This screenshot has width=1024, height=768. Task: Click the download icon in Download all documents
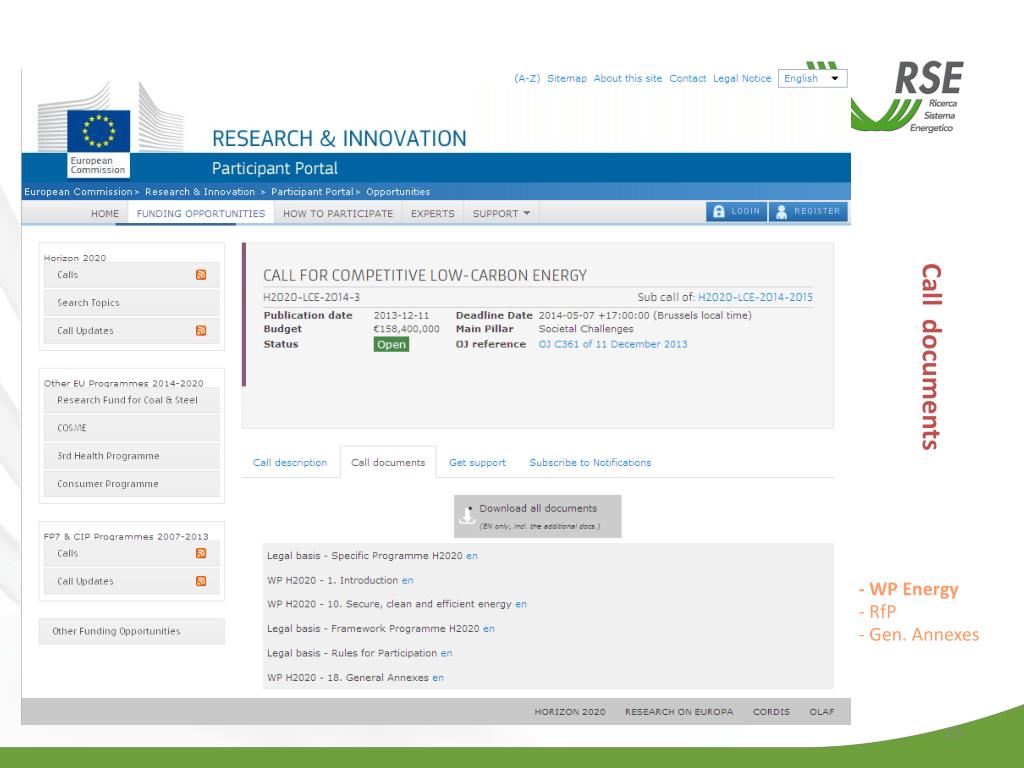(467, 515)
